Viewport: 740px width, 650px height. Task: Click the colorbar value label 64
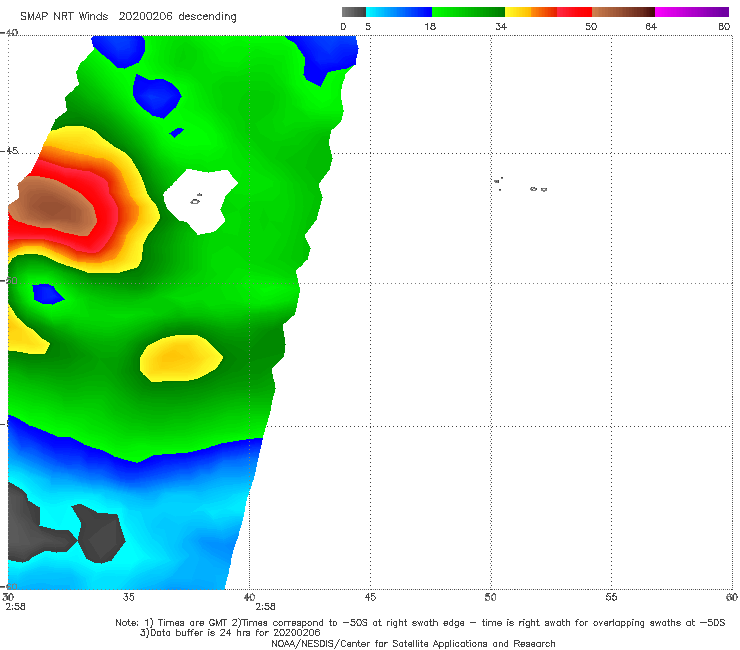pos(651,26)
